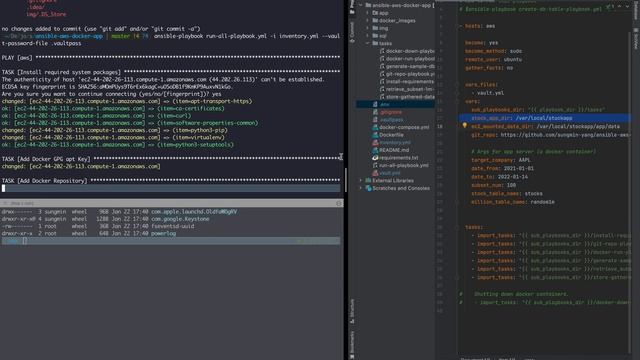Click 'date_from: 2021-01-01' line in editor

tap(502, 168)
